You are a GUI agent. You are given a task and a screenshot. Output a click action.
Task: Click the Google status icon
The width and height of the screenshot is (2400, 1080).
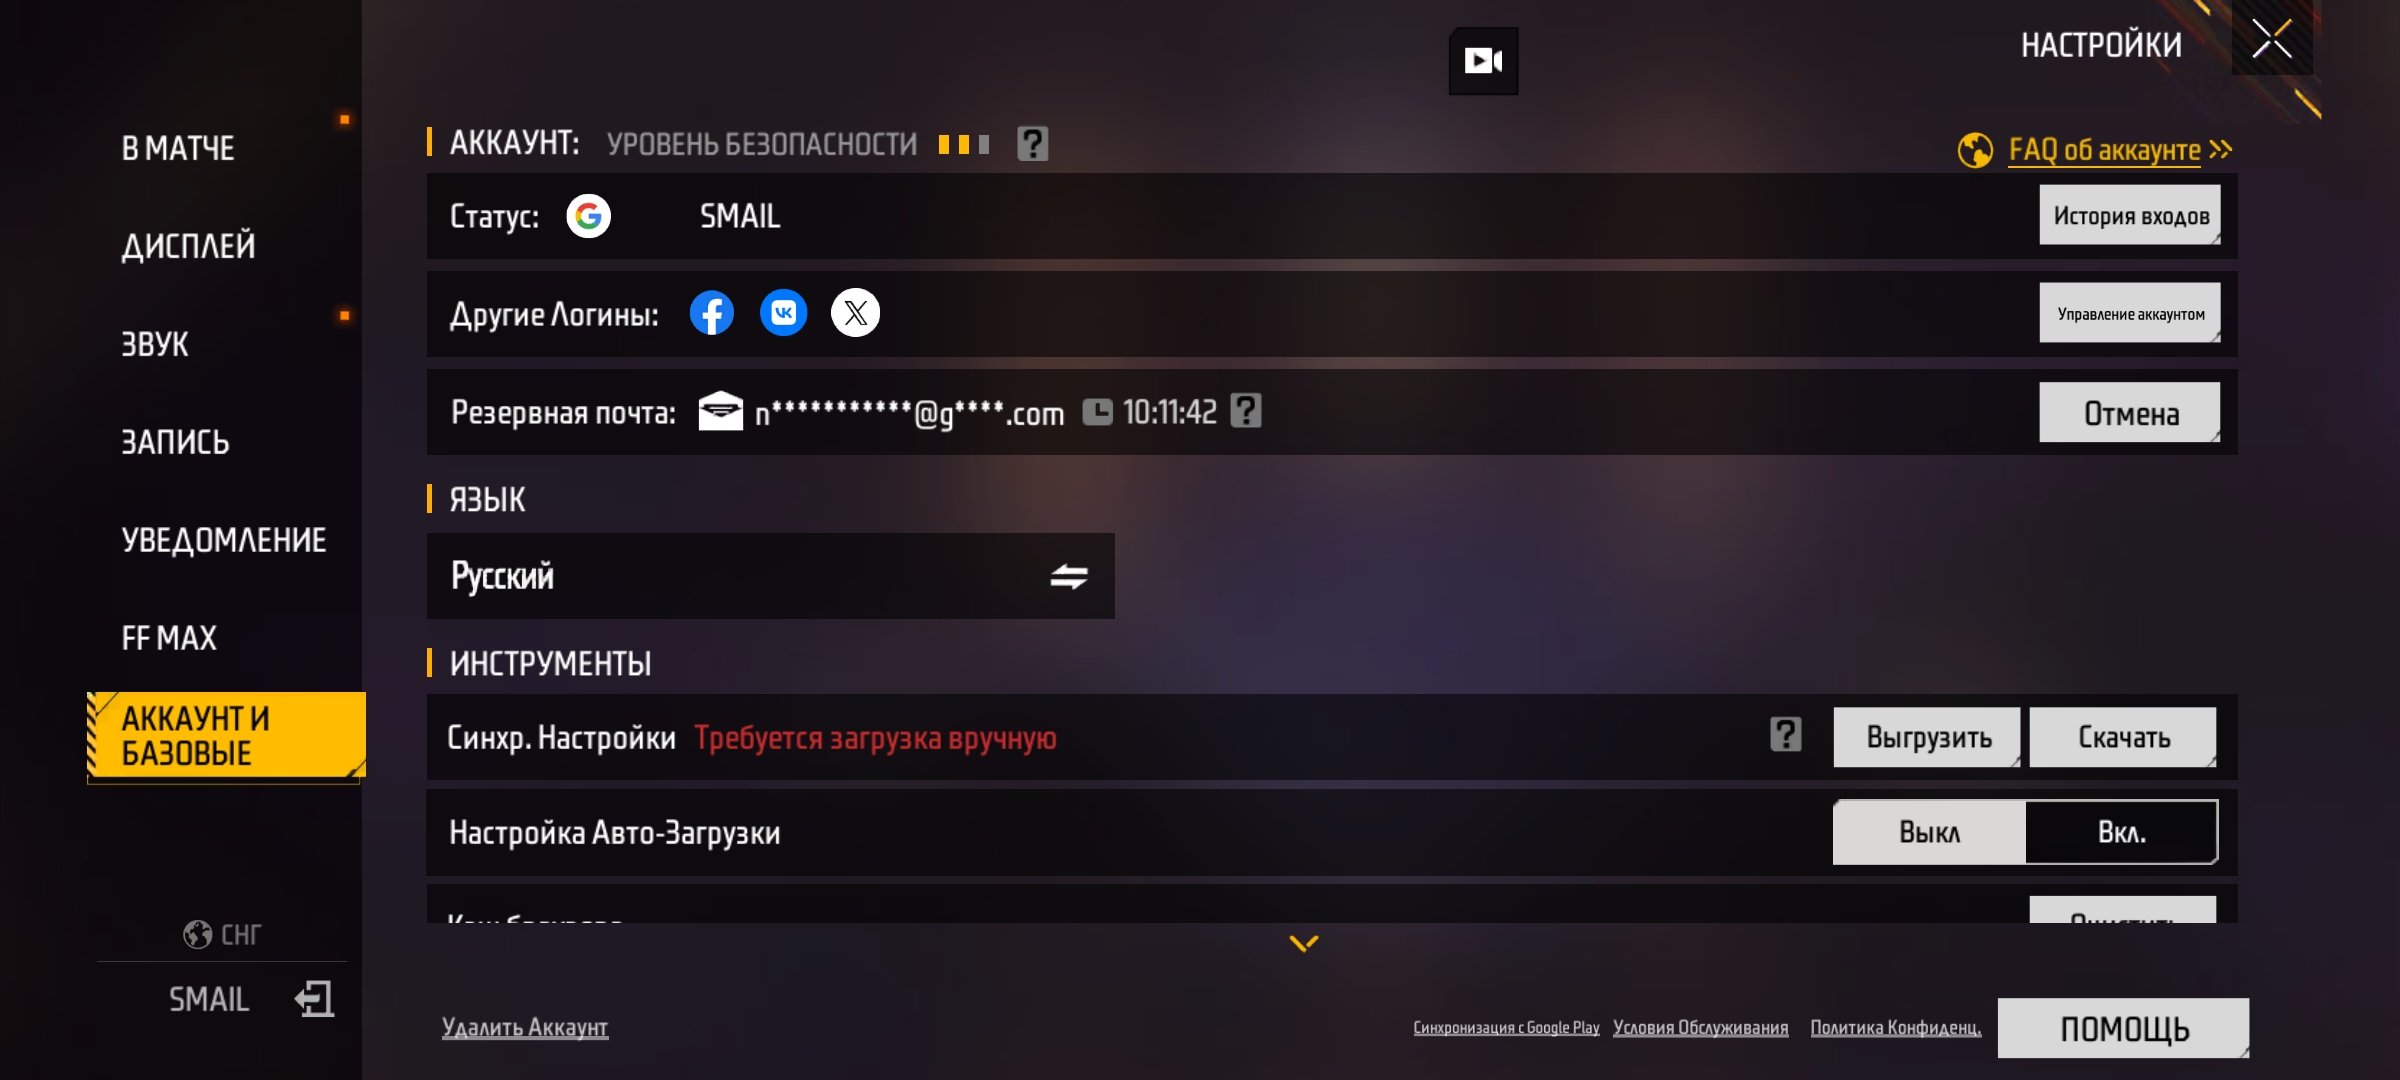(589, 216)
